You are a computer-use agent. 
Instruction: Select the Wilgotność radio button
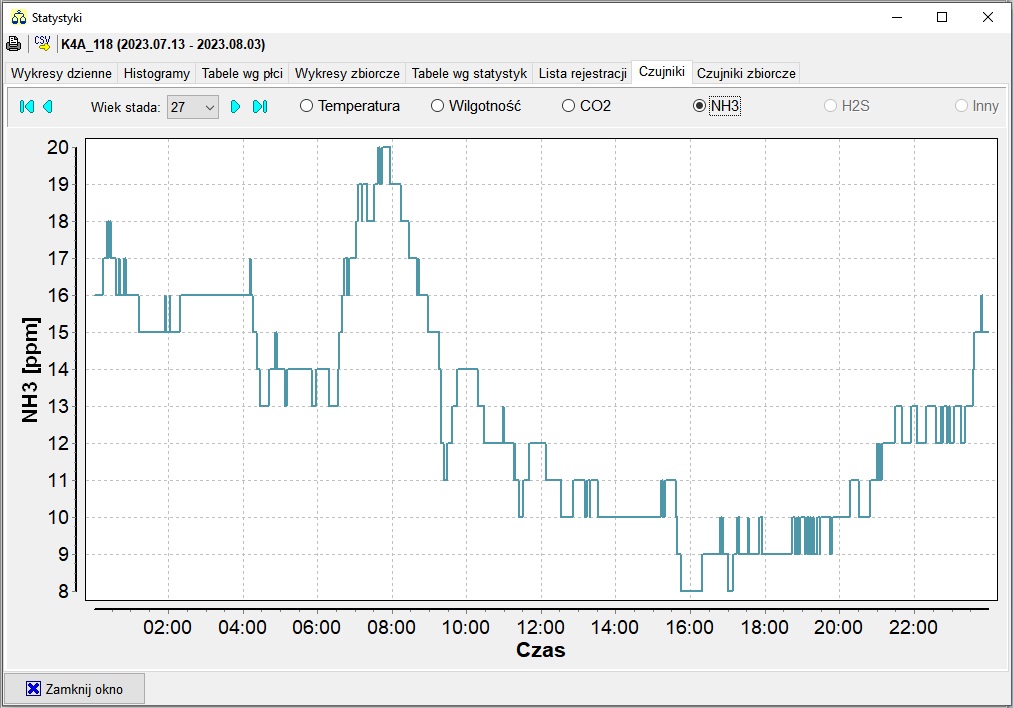[438, 106]
